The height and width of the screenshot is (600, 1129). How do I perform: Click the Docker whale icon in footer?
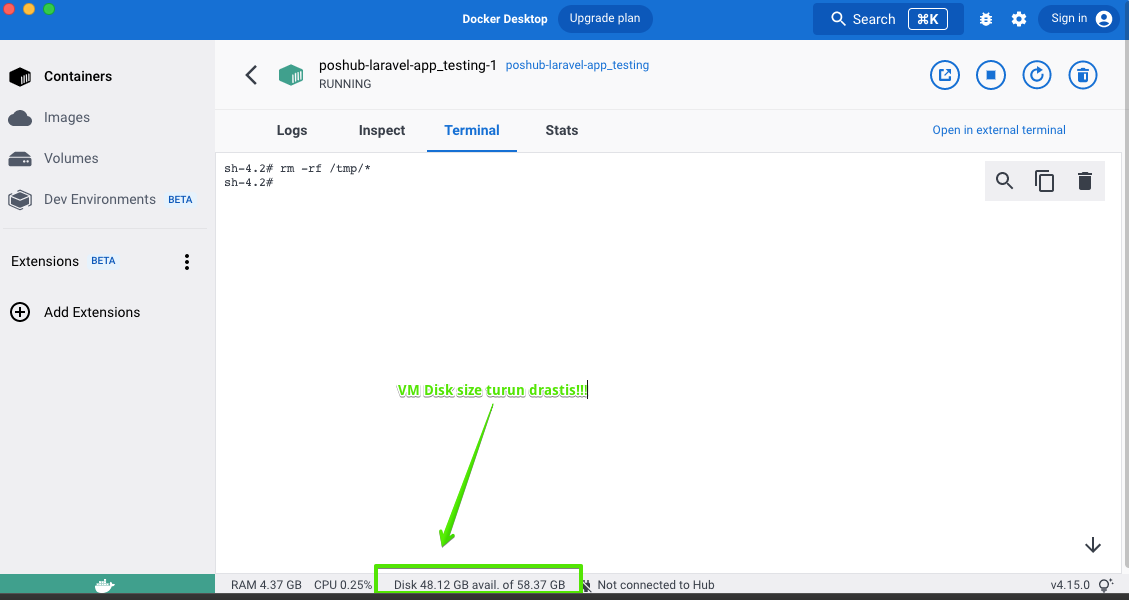(105, 585)
